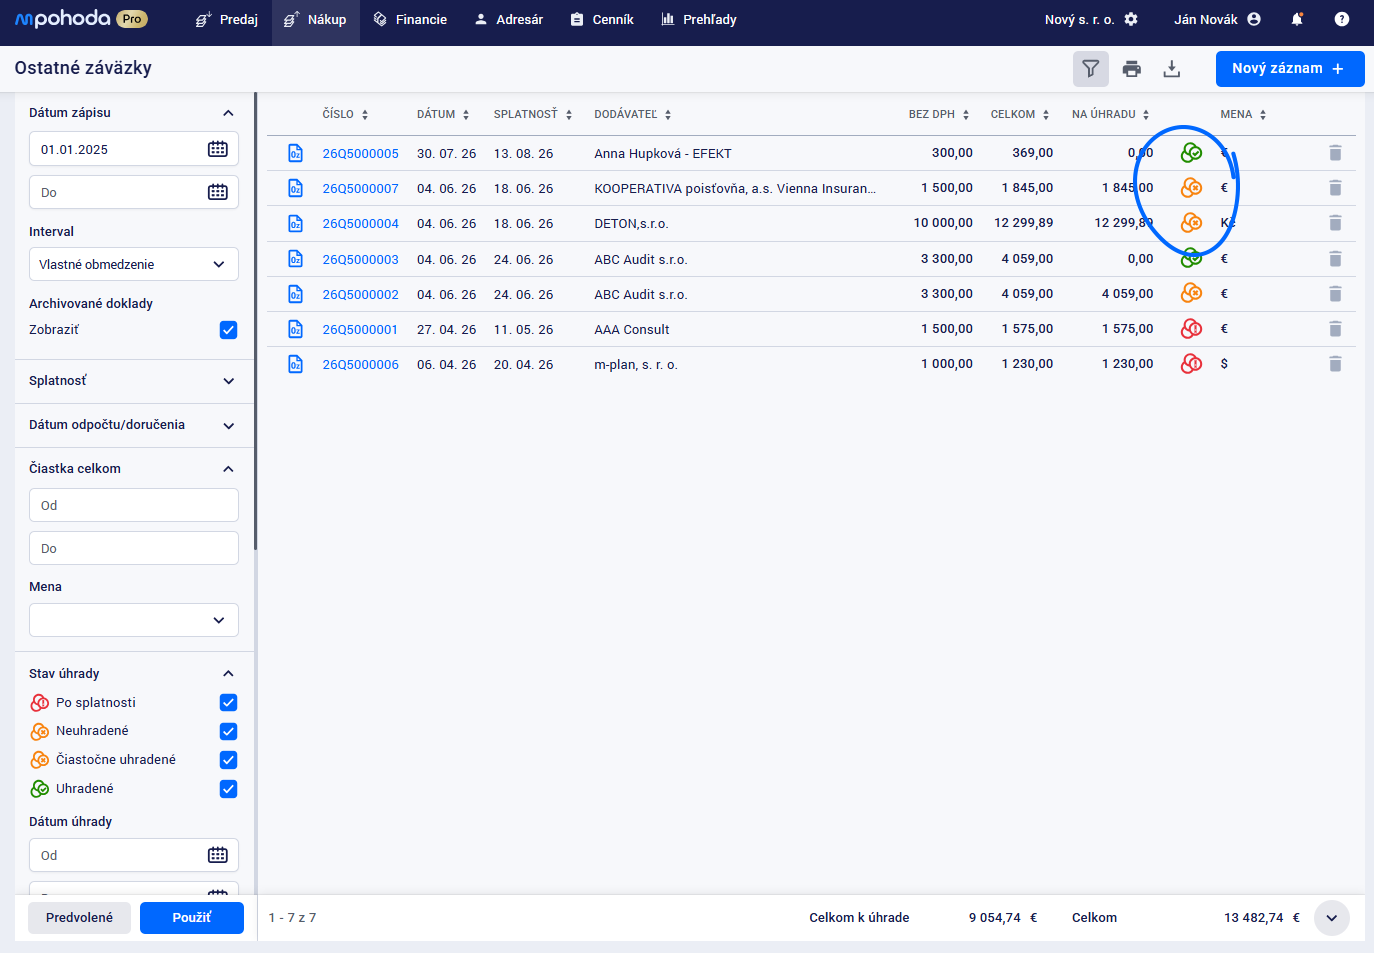Open record link 26Q5000007
This screenshot has height=953, width=1374.
pos(360,189)
